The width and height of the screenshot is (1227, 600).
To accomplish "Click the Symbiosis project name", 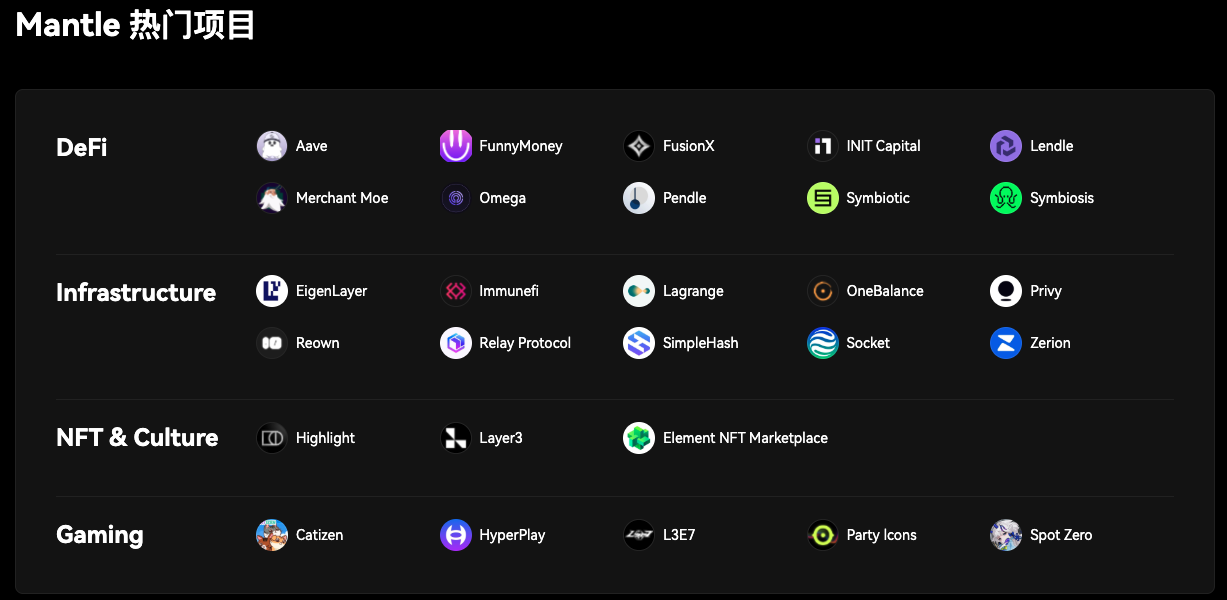I will [1061, 198].
